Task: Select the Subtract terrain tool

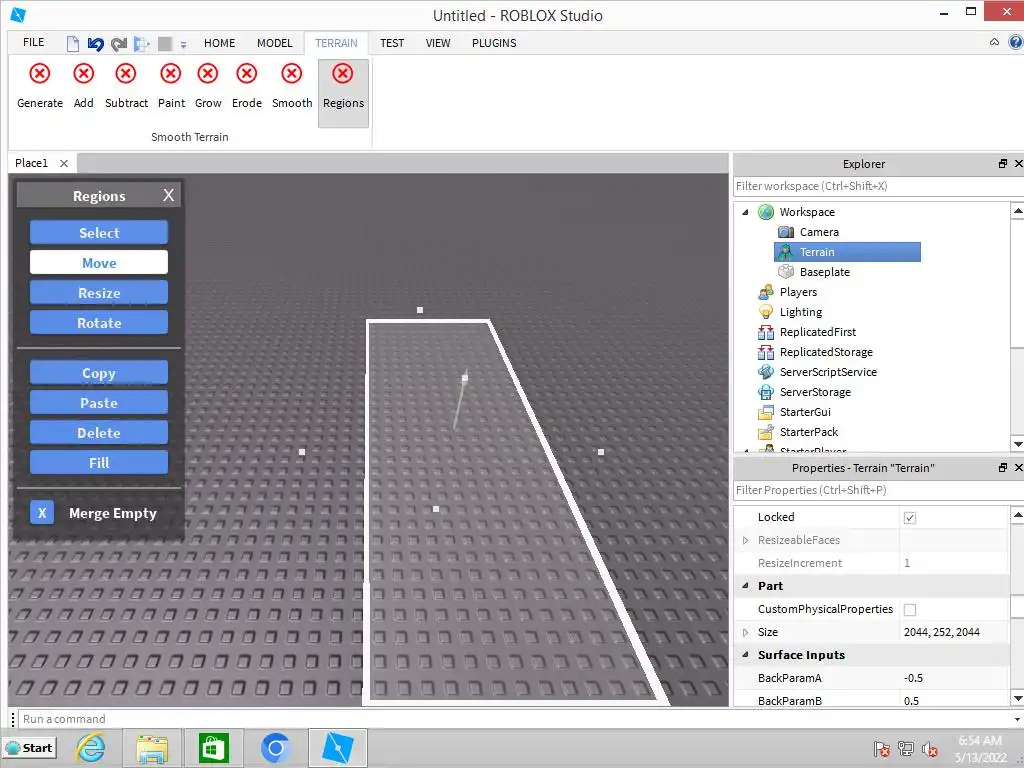Action: pyautogui.click(x=126, y=86)
